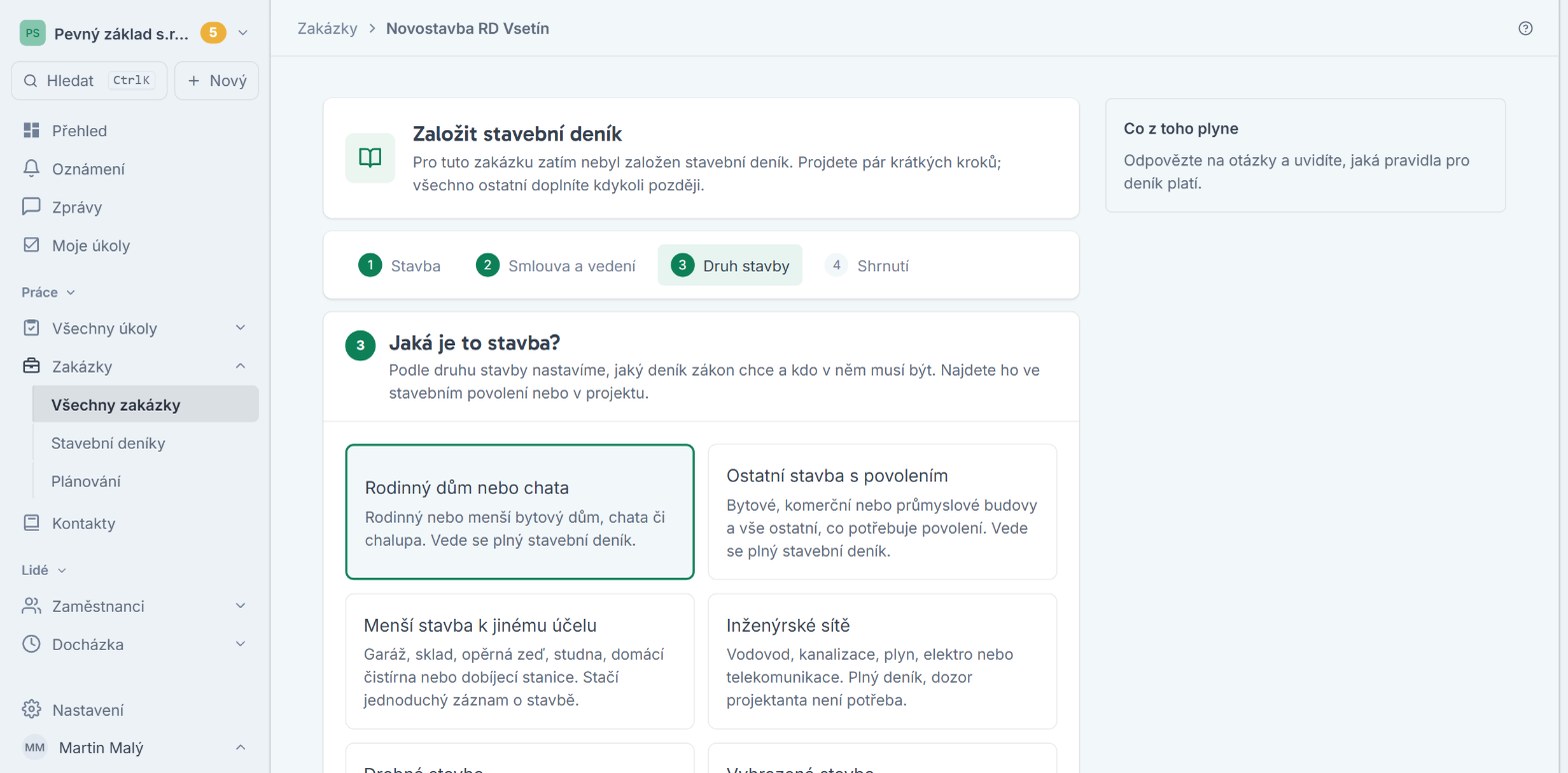Click the Zprávy chat bubble icon

click(x=31, y=206)
